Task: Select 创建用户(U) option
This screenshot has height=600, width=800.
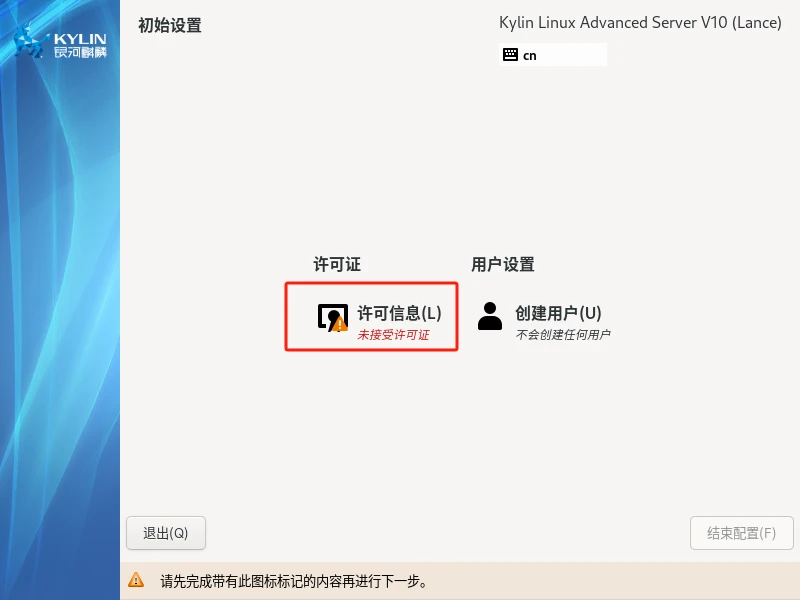Action: 558,313
